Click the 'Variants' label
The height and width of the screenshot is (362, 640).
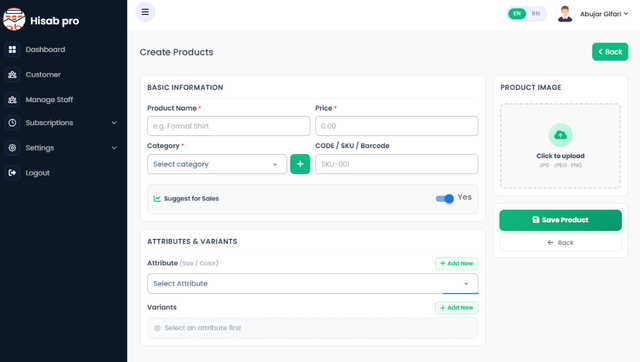[162, 307]
